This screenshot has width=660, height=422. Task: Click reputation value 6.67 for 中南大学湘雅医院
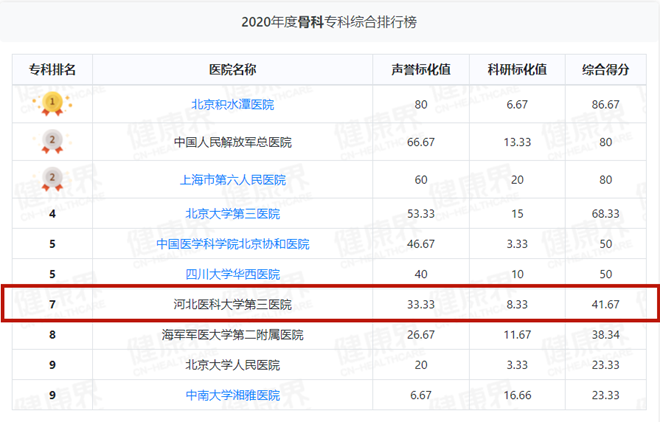(420, 395)
